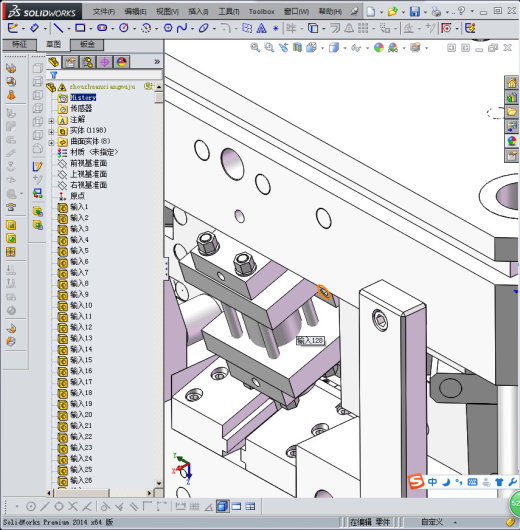The height and width of the screenshot is (530, 520).
Task: Toggle the shaded with edges display button
Action: (222, 506)
